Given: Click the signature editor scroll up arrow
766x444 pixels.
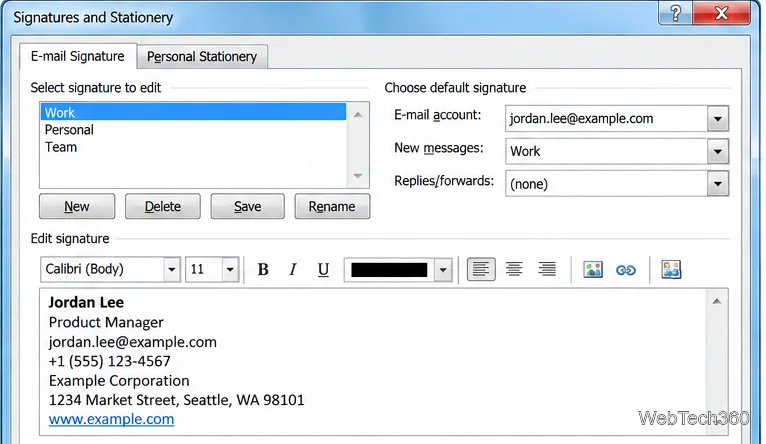Looking at the screenshot, I should click(717, 301).
